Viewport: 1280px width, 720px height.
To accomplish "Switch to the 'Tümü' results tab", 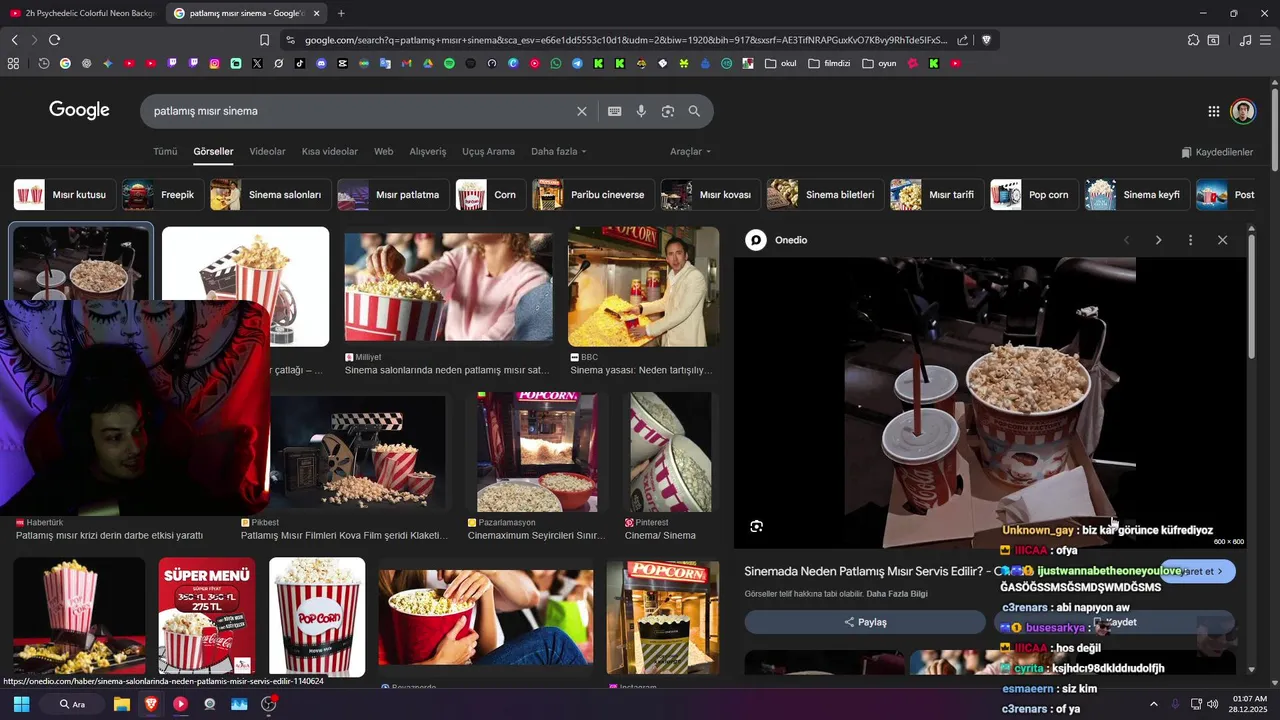I will point(165,152).
